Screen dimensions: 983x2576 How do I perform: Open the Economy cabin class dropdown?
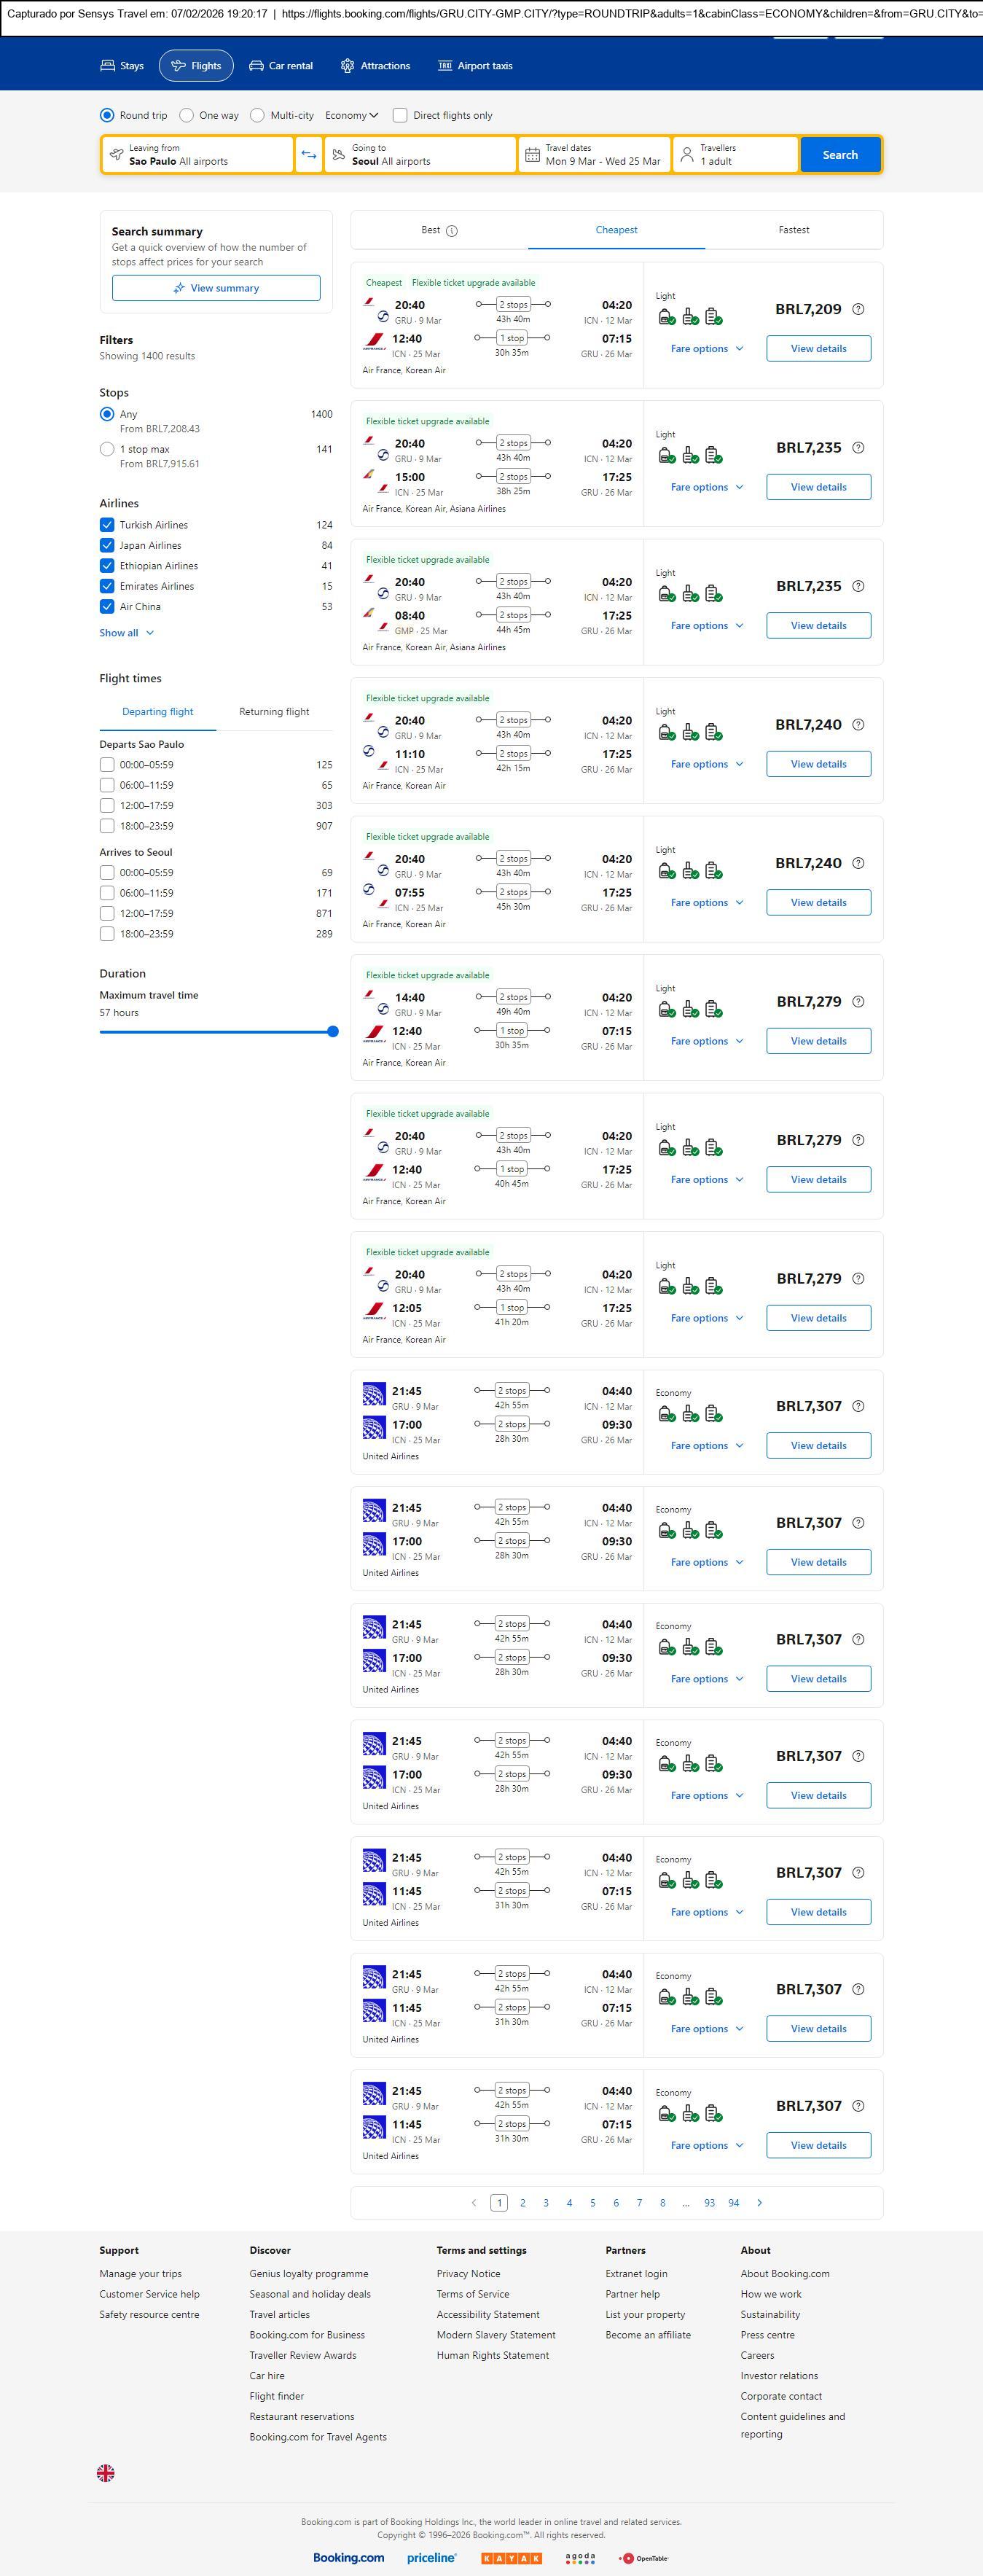coord(351,115)
